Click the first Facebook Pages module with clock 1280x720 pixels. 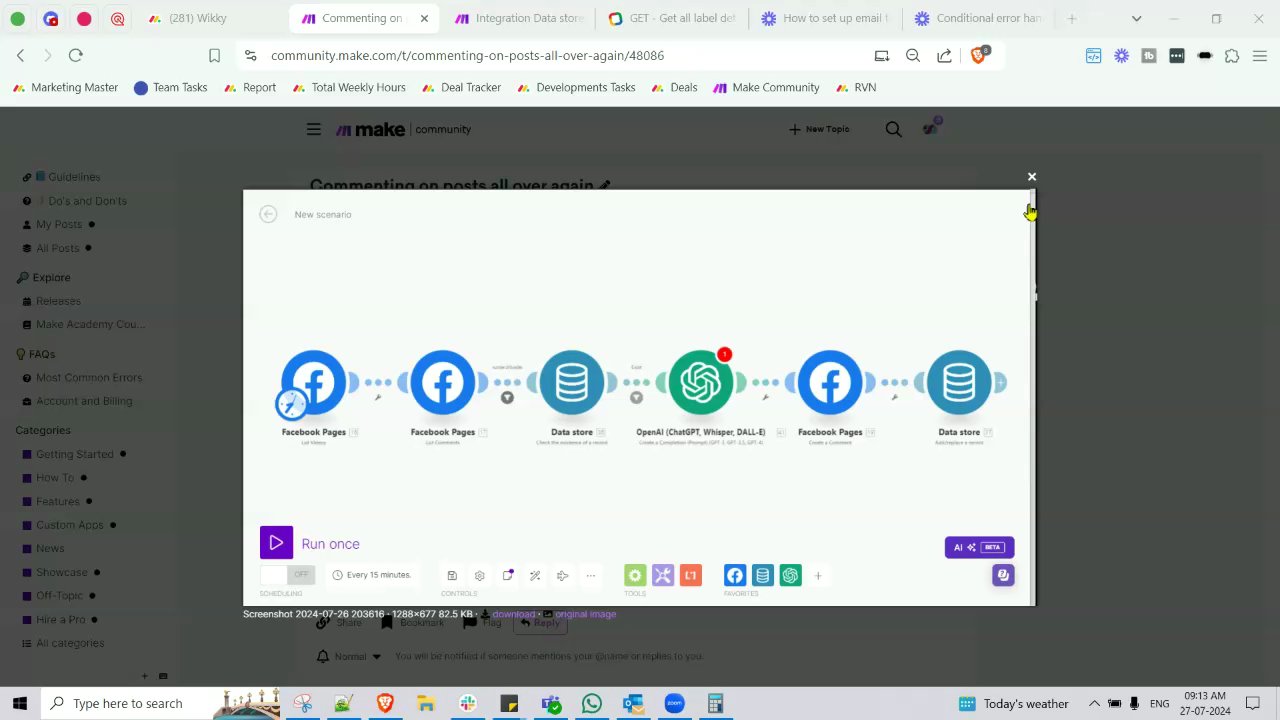point(313,382)
